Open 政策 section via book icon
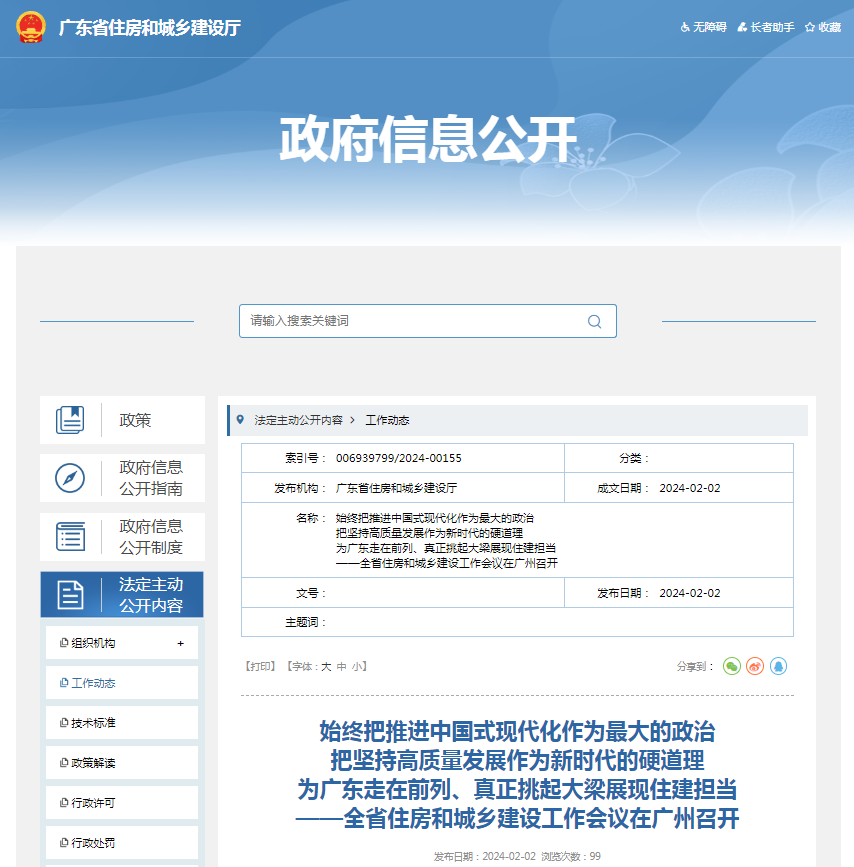This screenshot has width=854, height=867. point(70,420)
